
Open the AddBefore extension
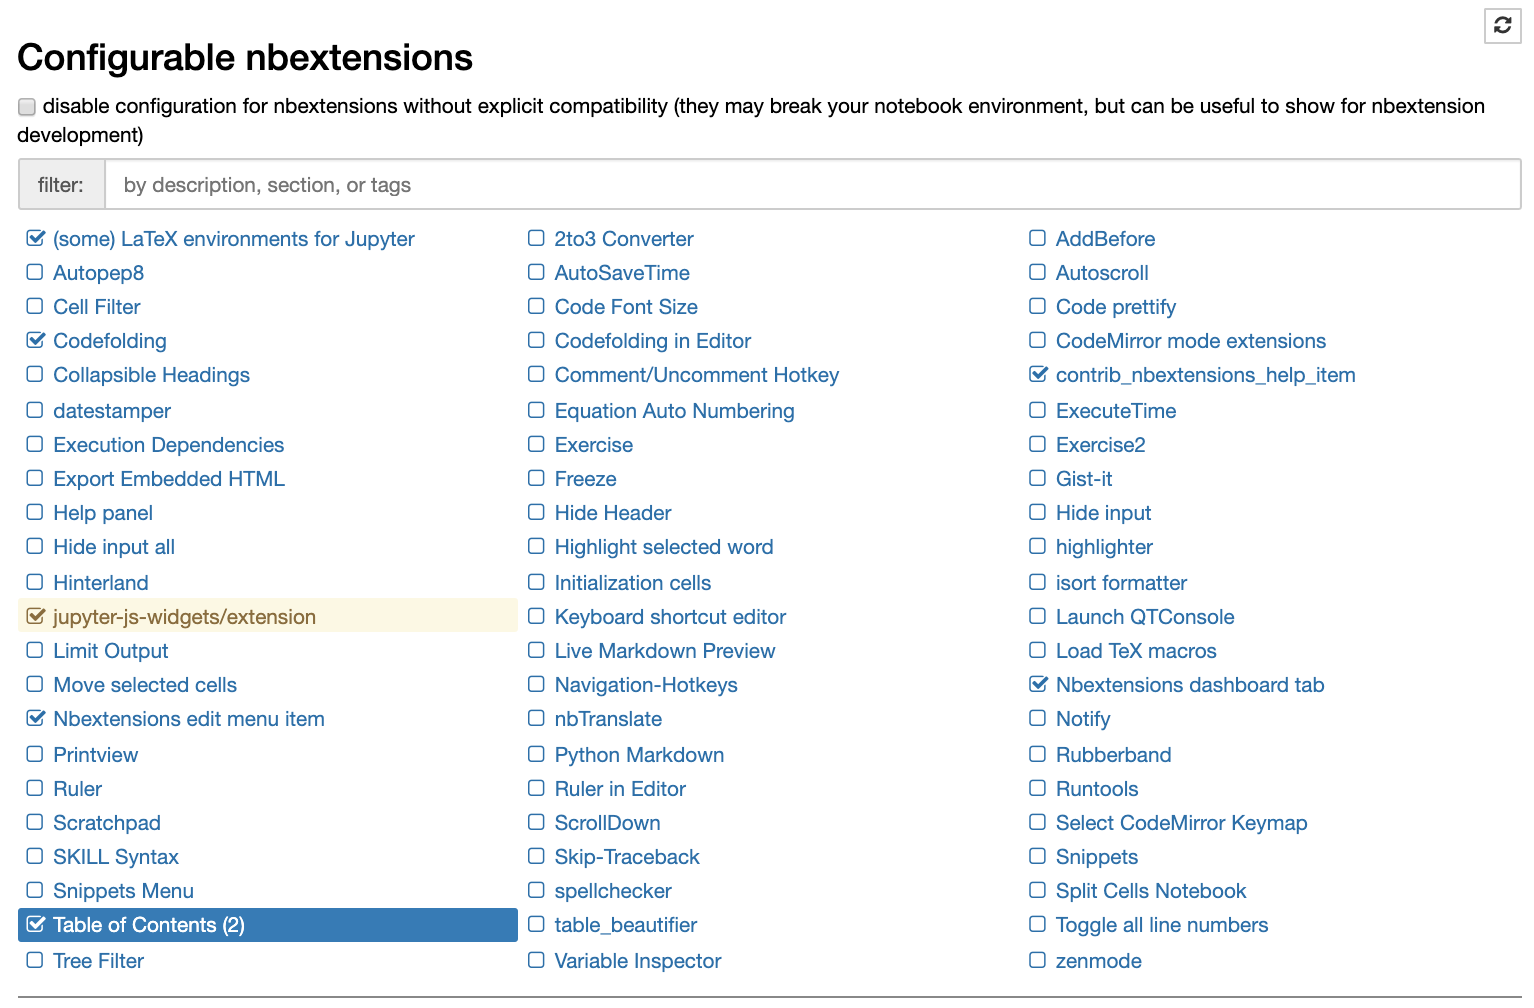click(1106, 239)
